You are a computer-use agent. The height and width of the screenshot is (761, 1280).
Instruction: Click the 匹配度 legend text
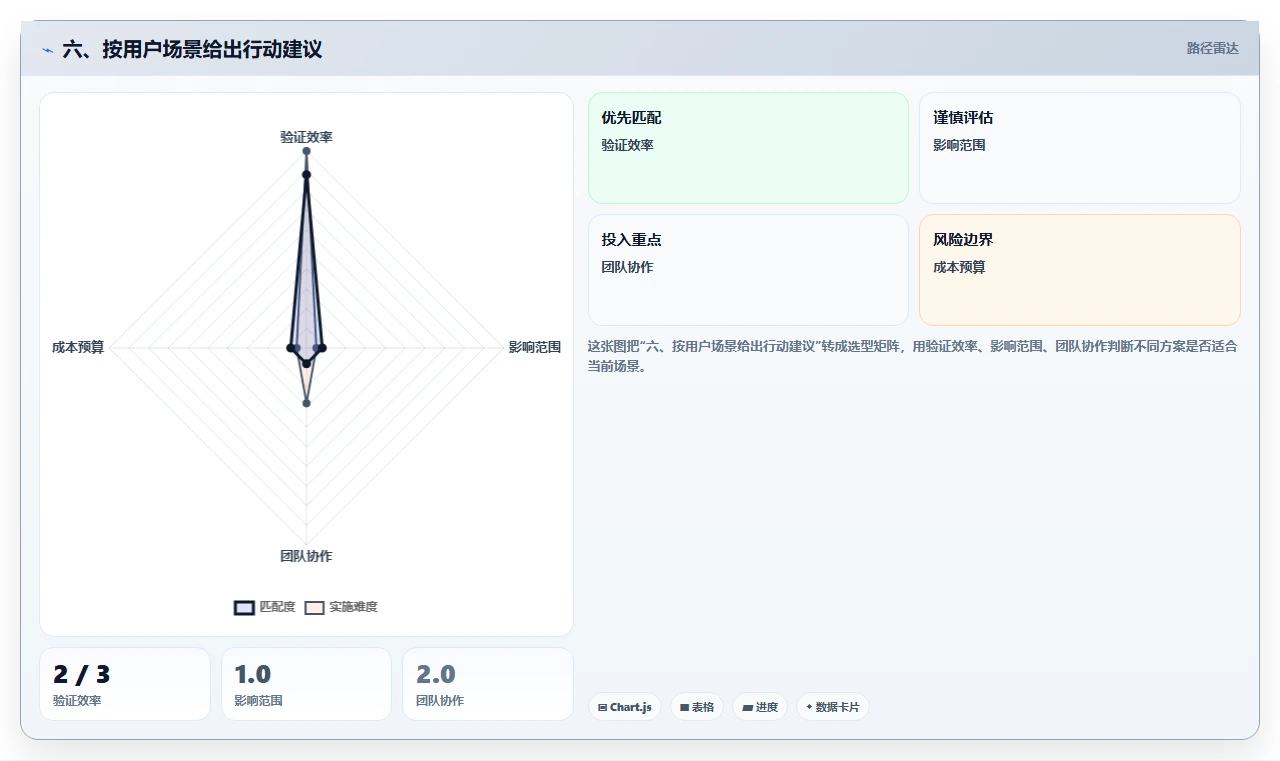tap(278, 607)
